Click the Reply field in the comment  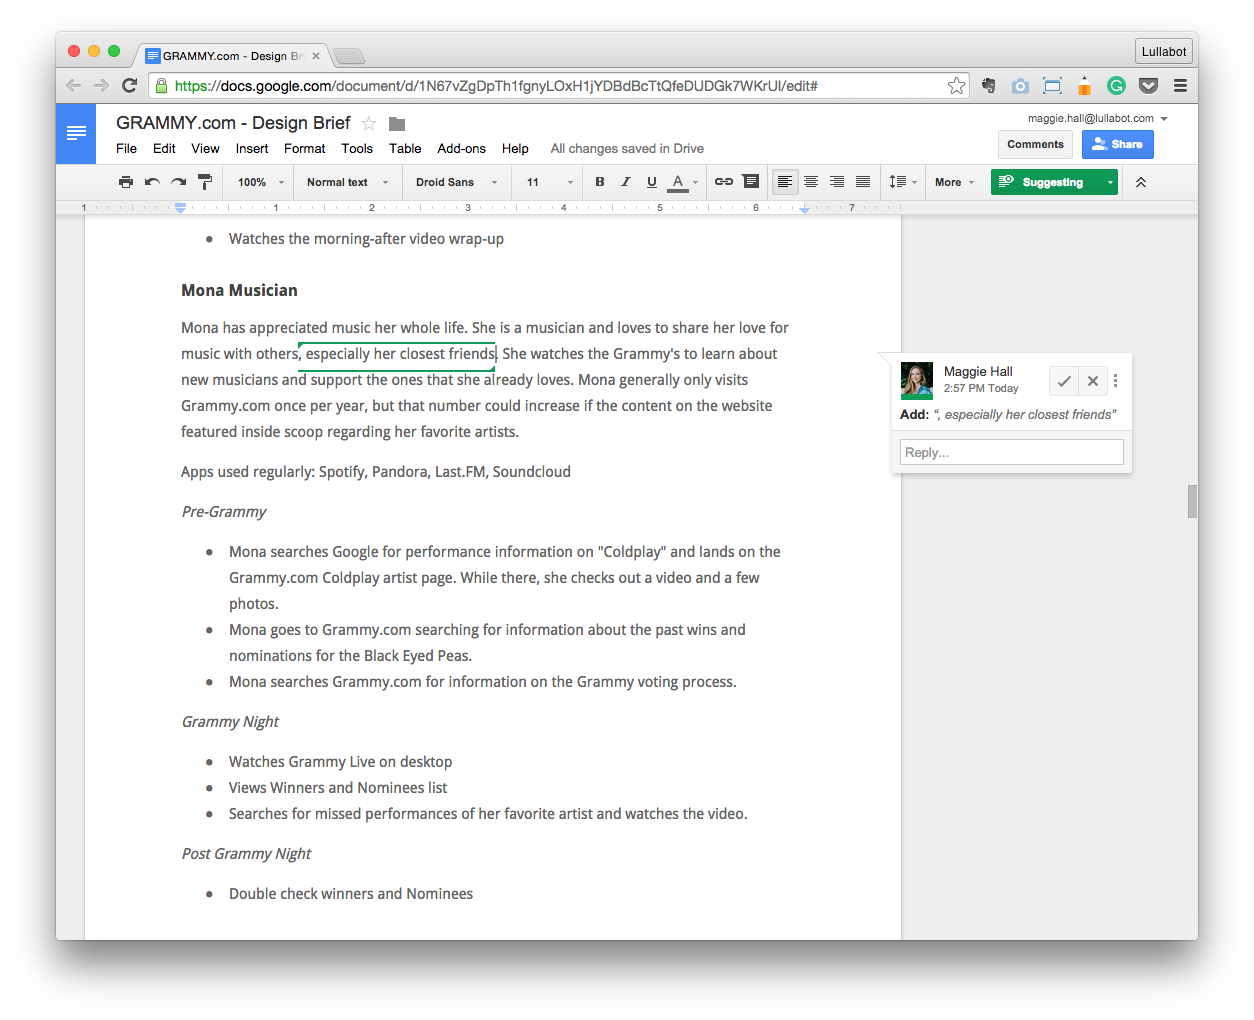tap(1012, 452)
